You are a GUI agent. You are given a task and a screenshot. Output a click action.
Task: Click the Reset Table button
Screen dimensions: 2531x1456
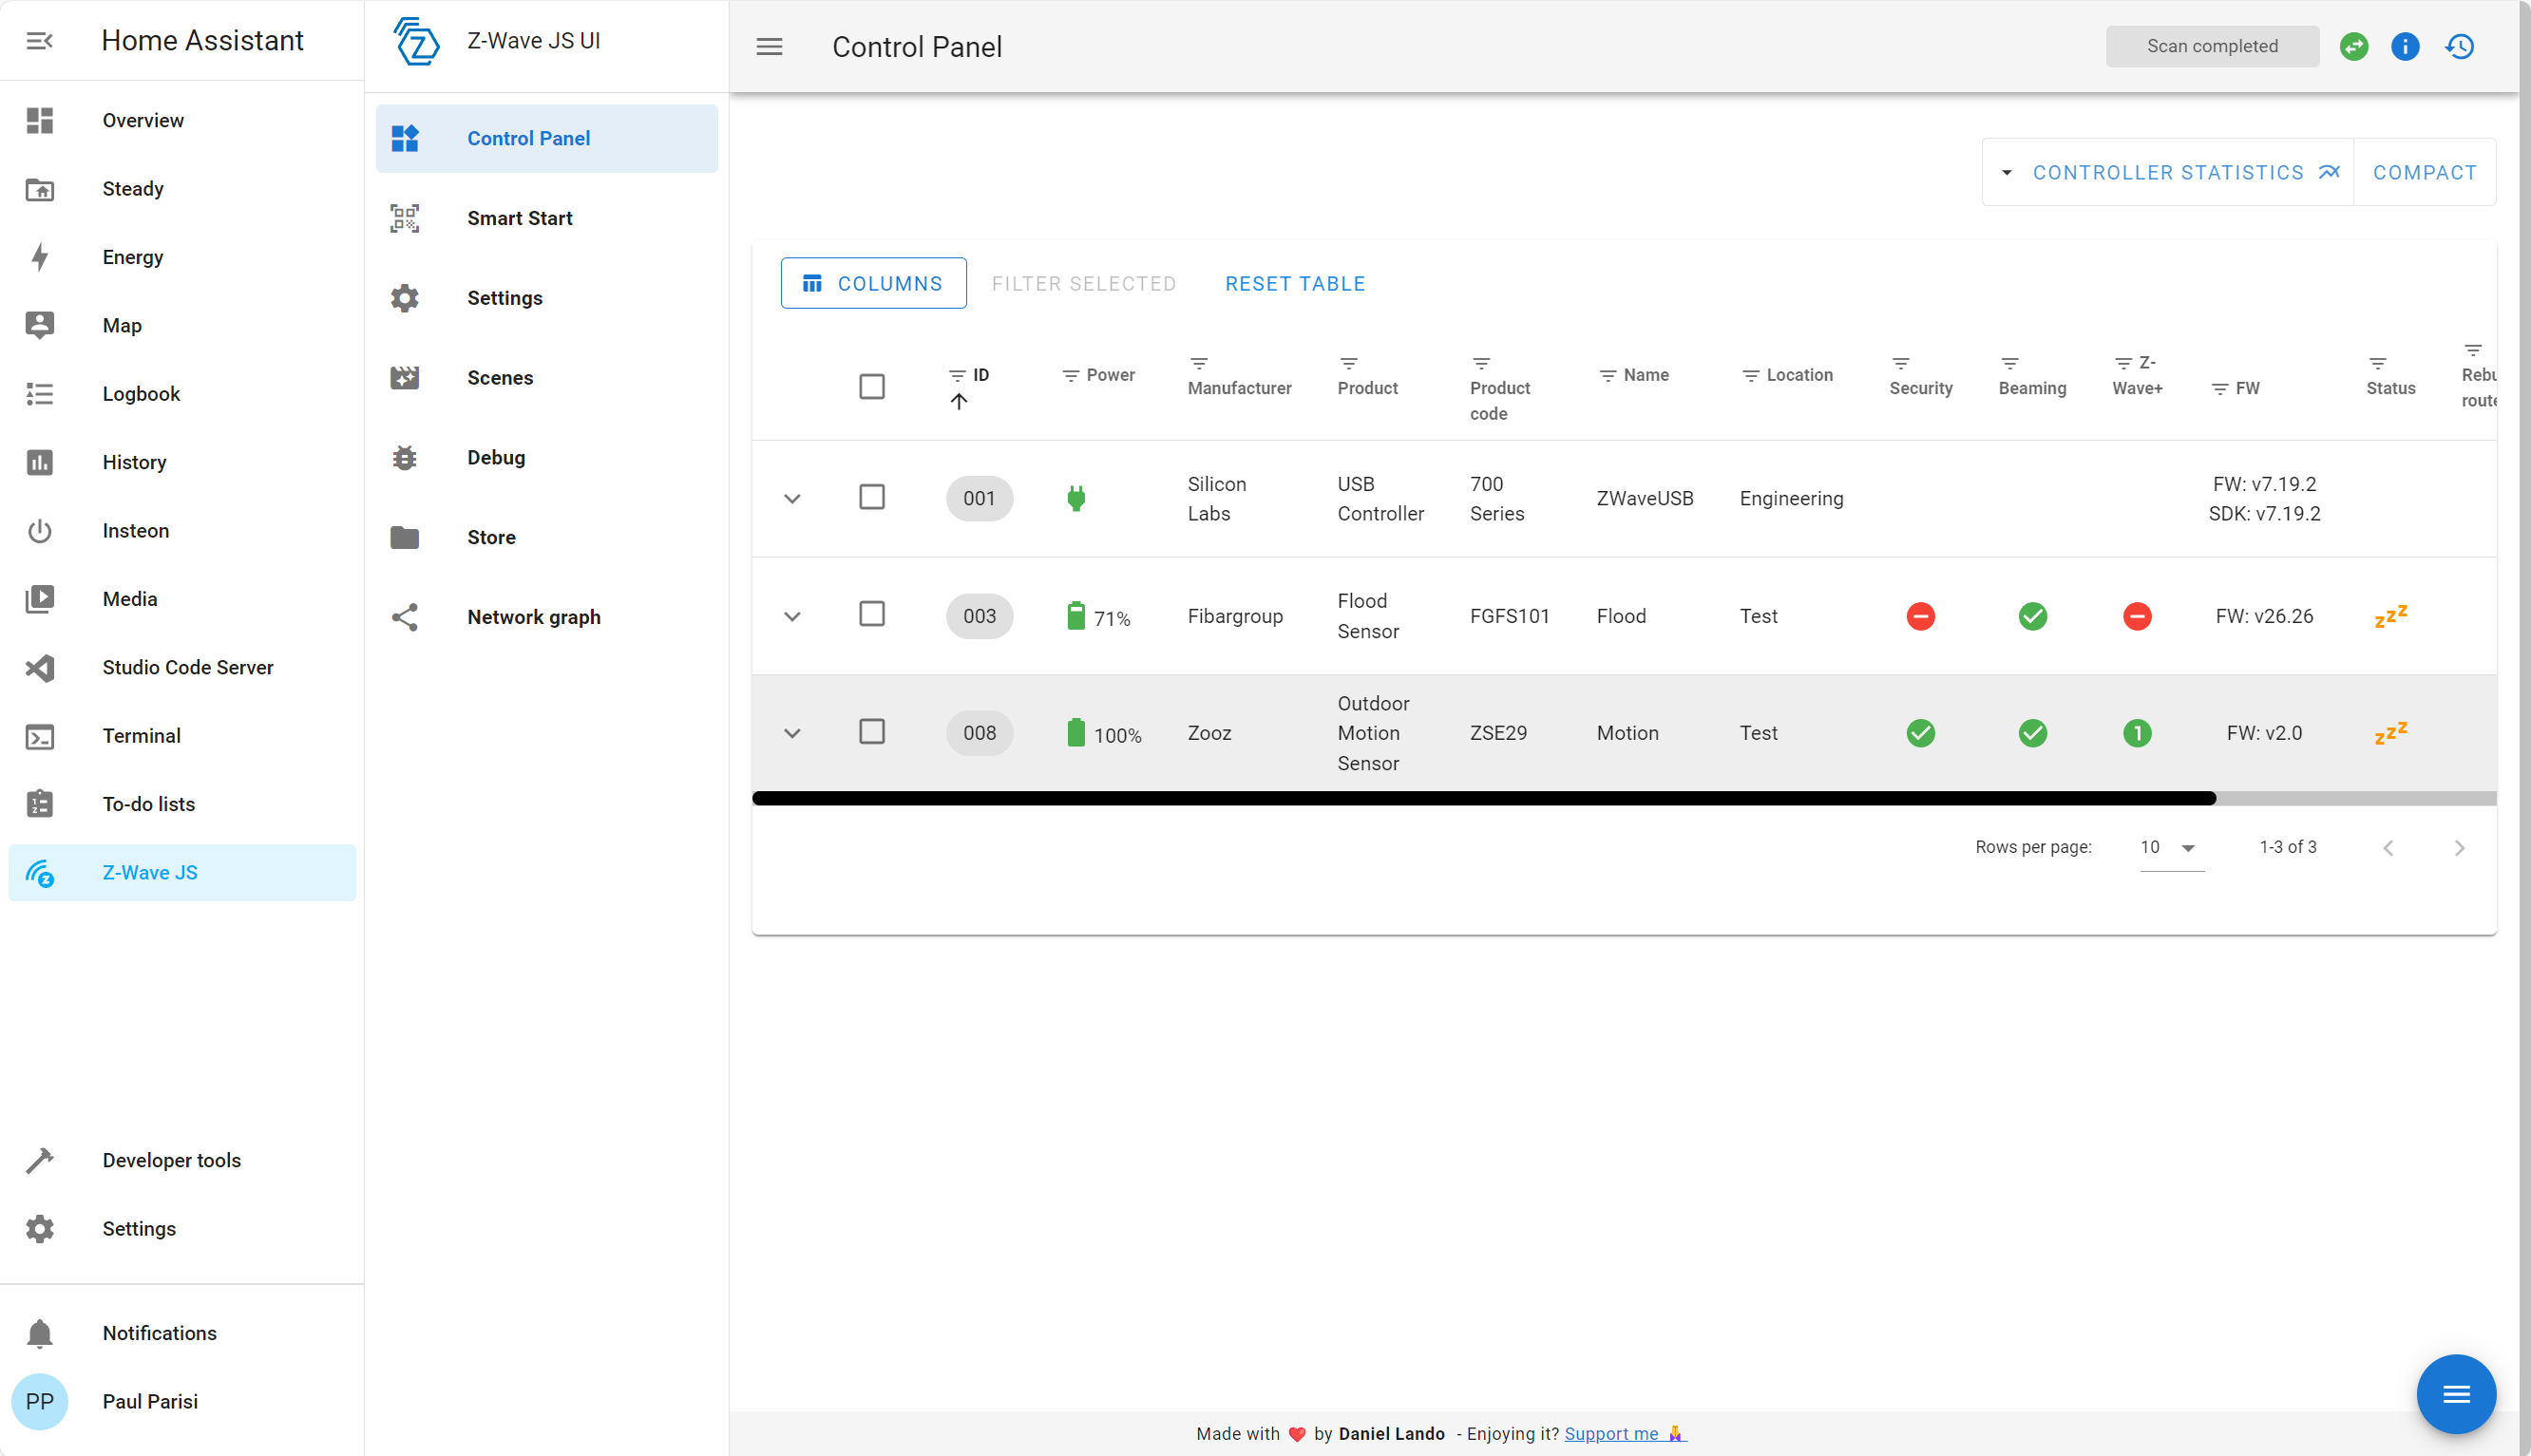[1295, 284]
